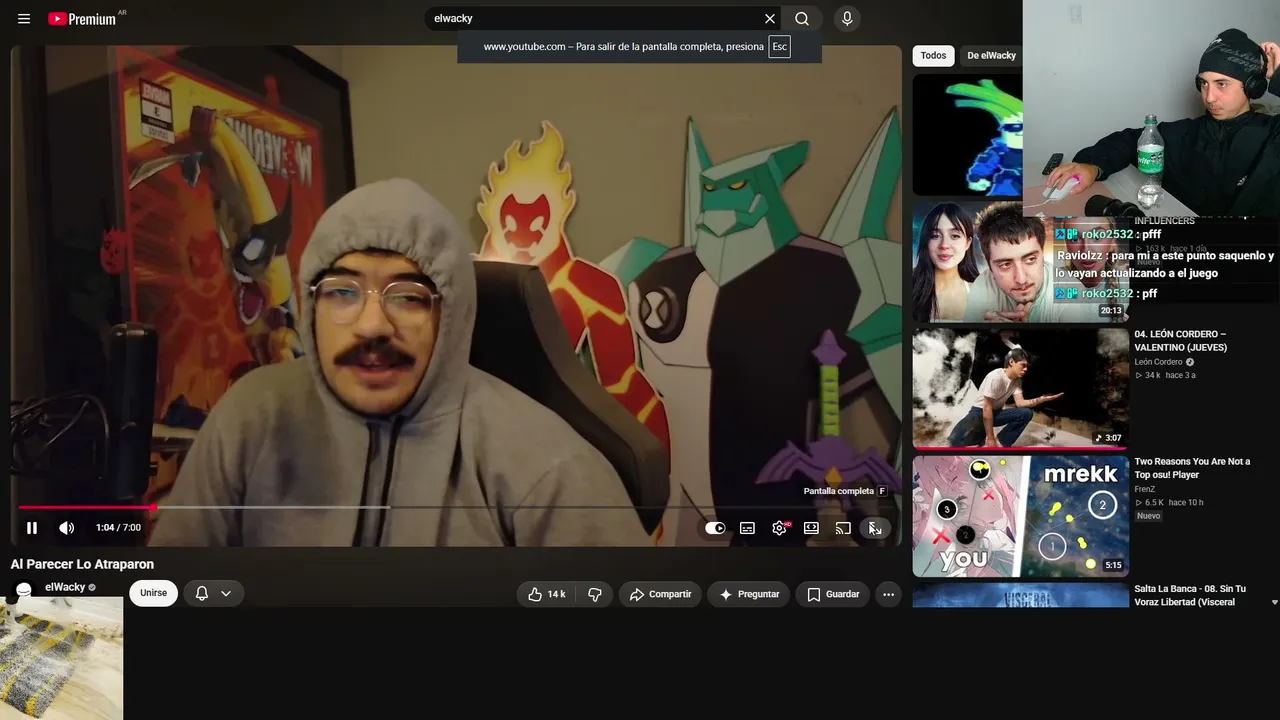The width and height of the screenshot is (1280, 720).
Task: Open the León Cordero channel link
Action: pyautogui.click(x=1158, y=362)
